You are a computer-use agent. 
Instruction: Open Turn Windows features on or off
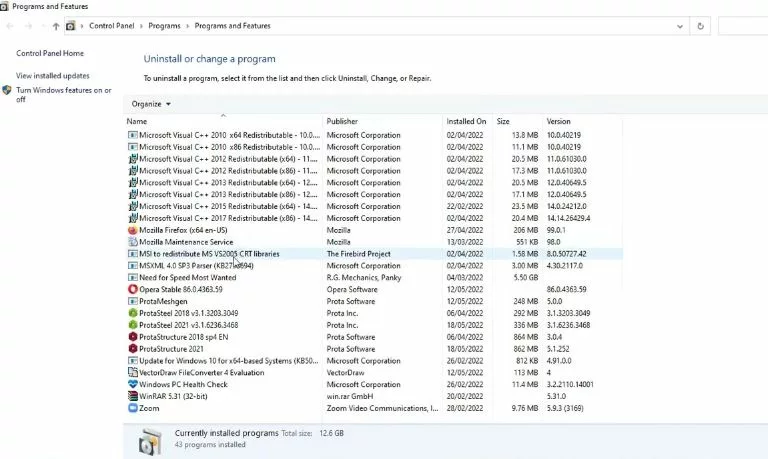tap(64, 95)
